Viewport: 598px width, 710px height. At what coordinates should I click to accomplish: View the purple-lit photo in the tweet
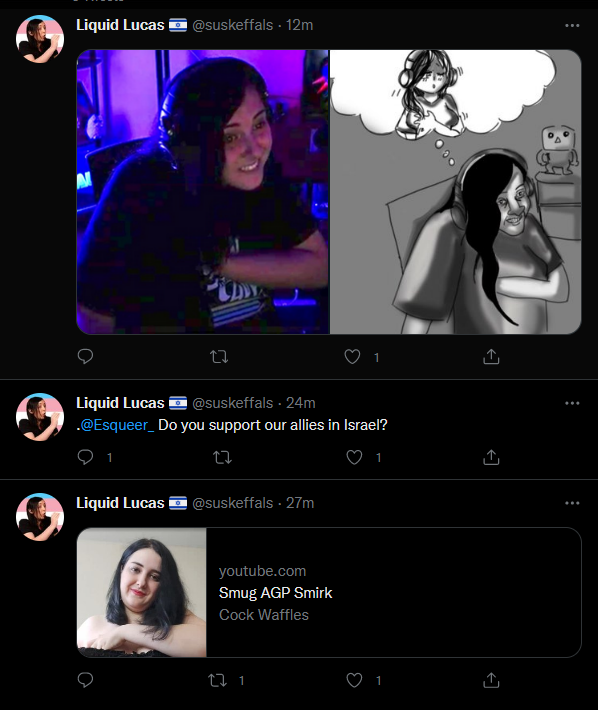coord(203,192)
